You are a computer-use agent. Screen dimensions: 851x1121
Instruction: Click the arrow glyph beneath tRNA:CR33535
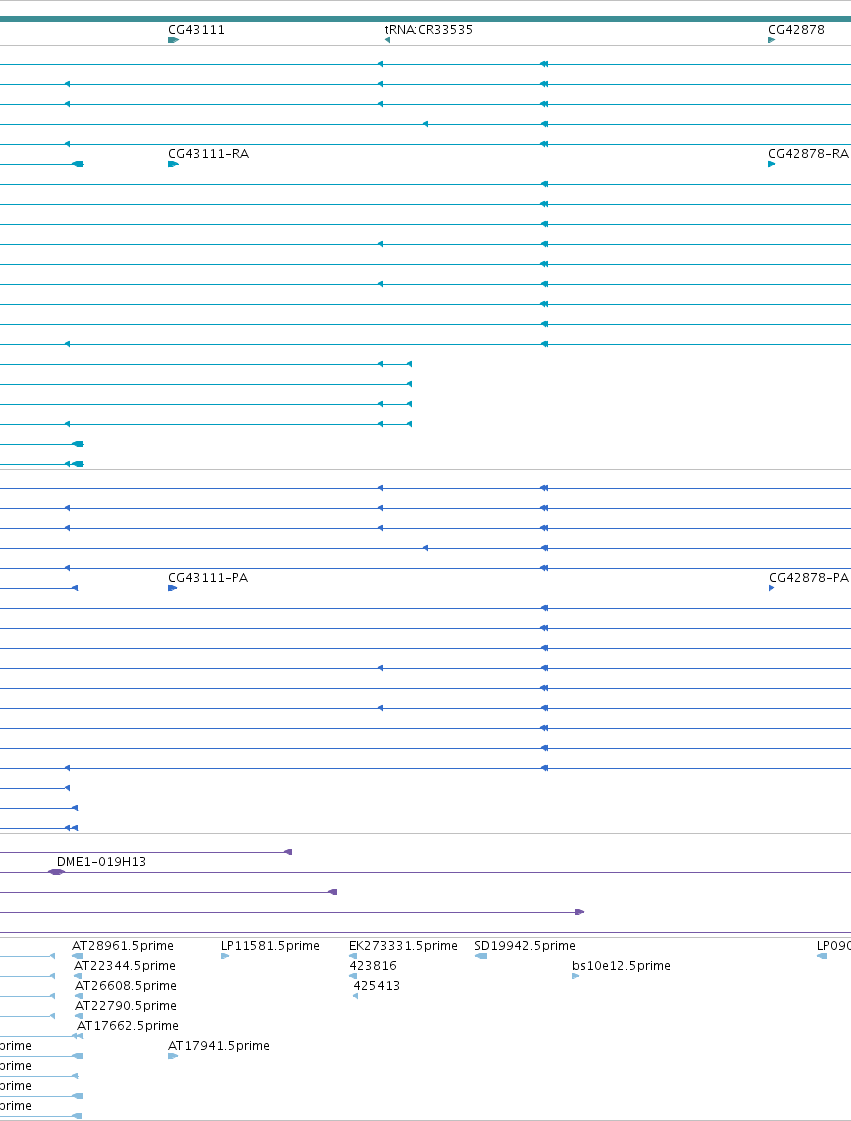point(388,40)
